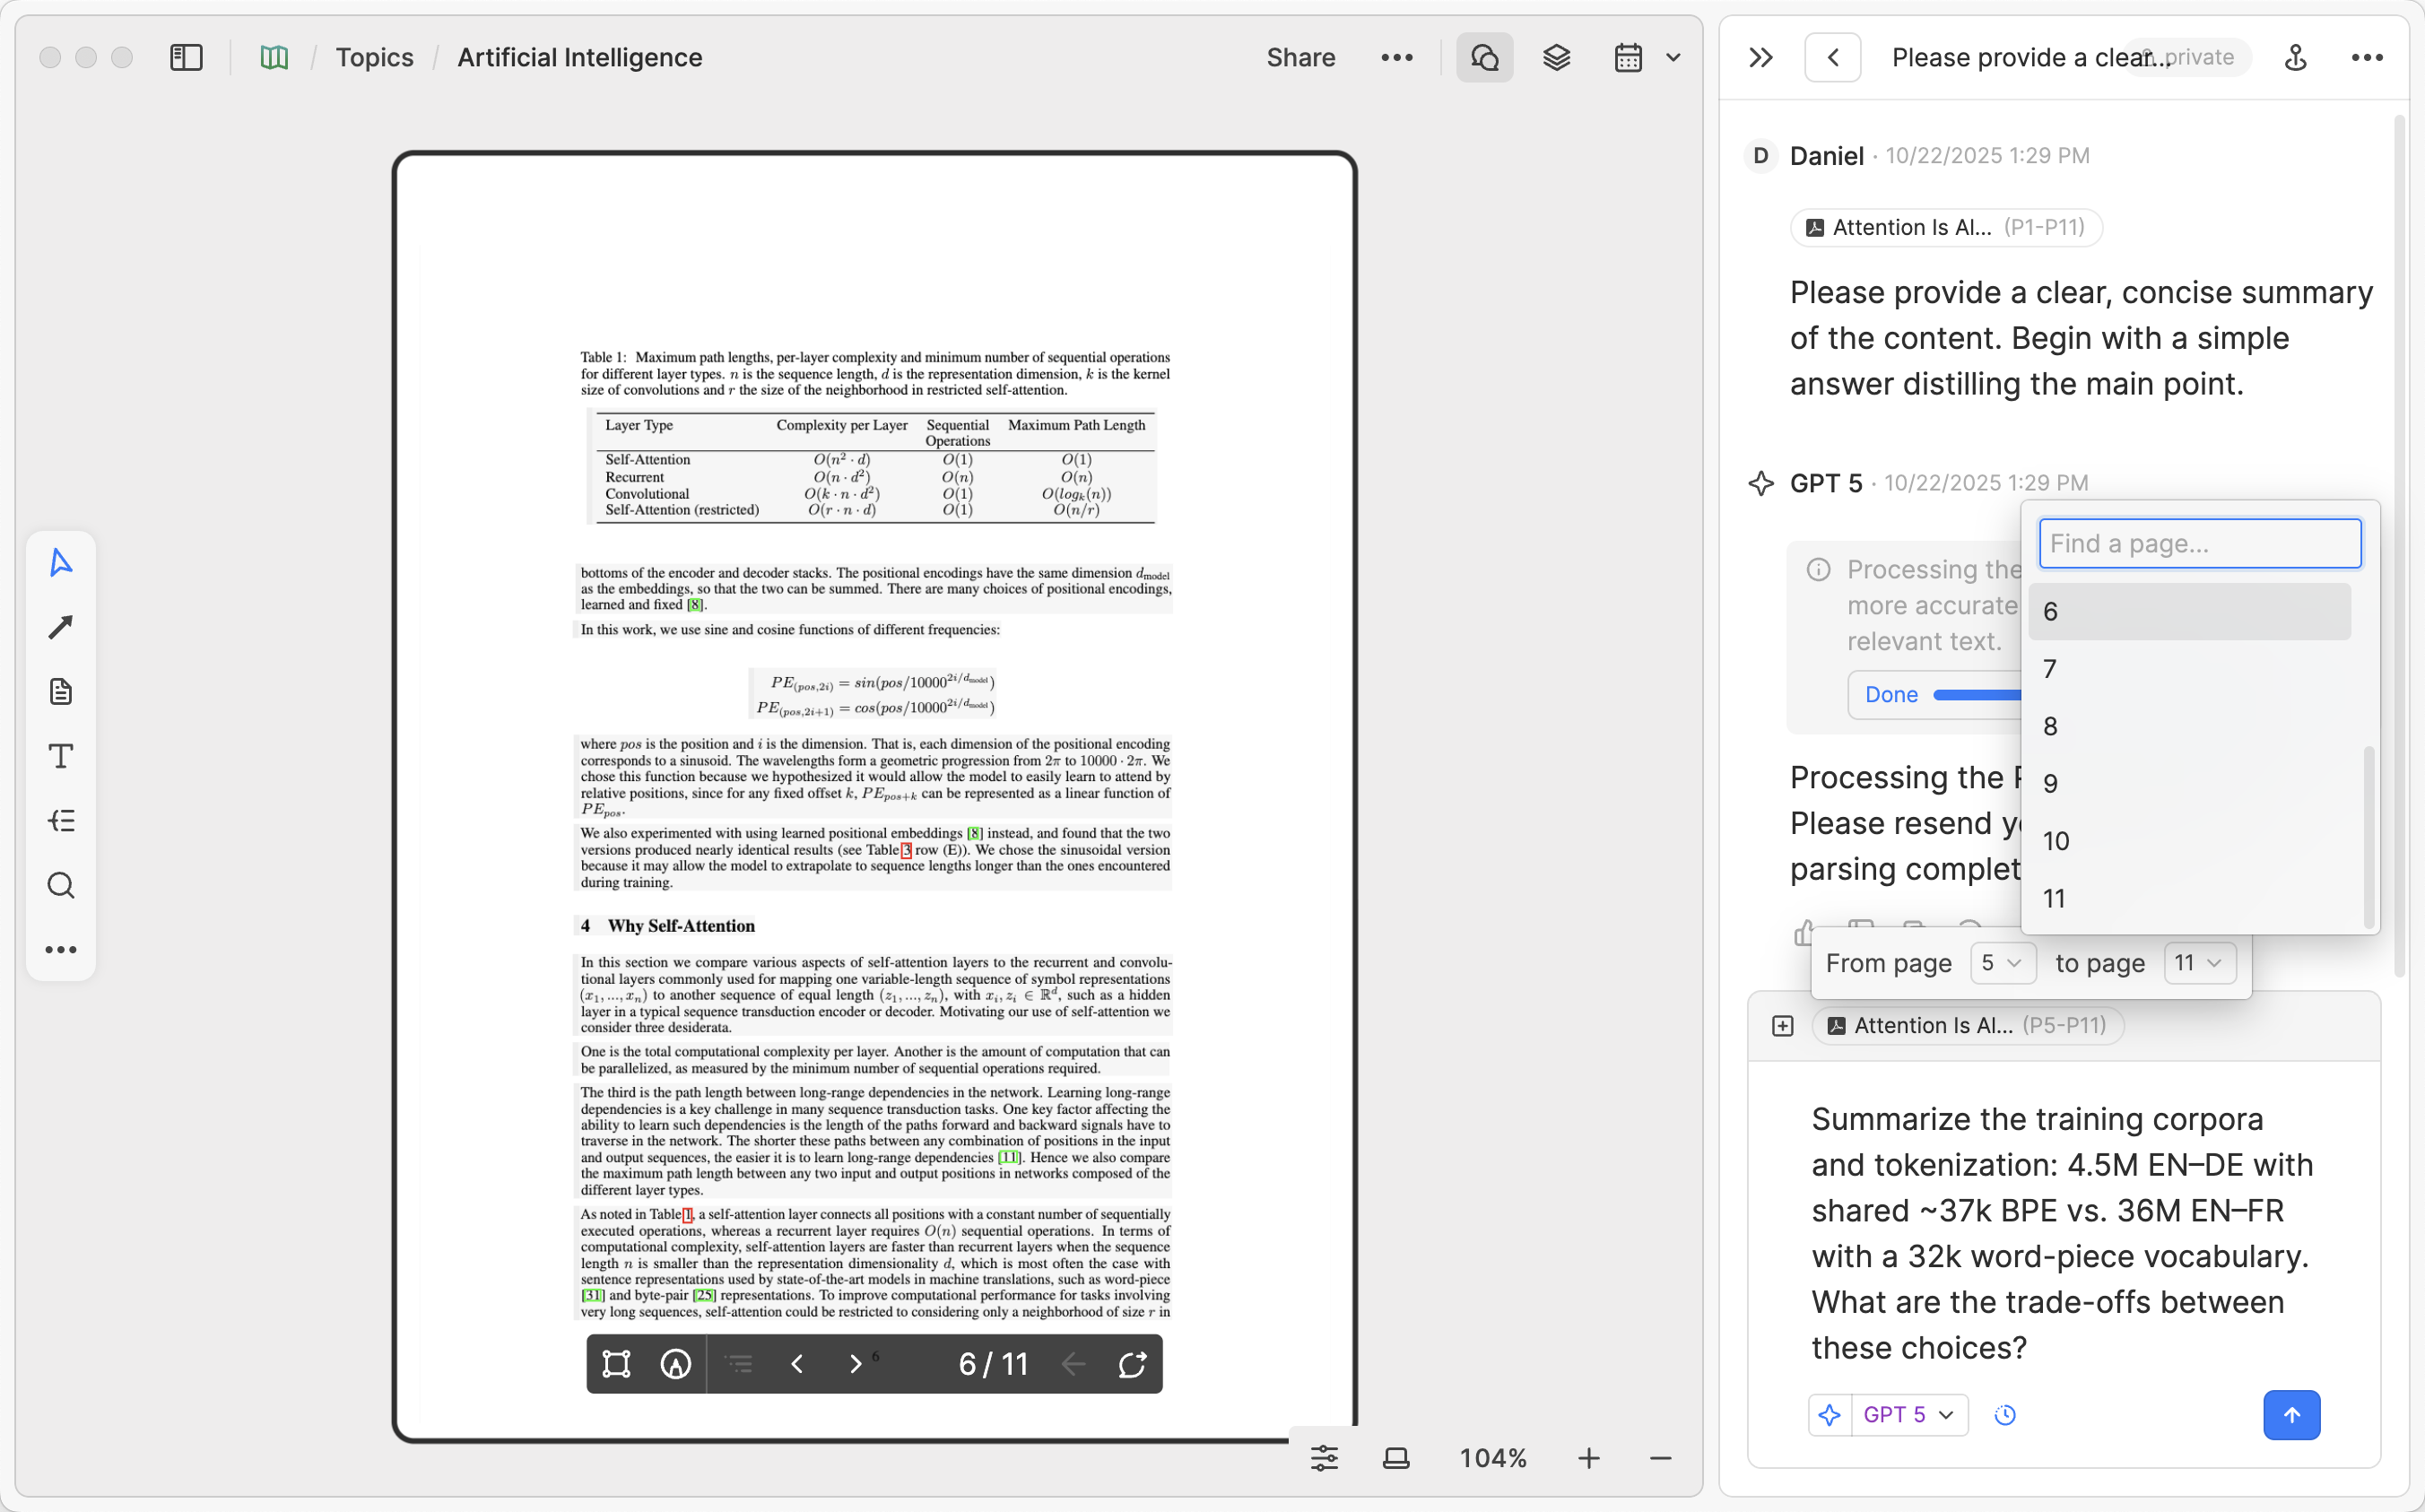The image size is (2425, 1512).
Task: Click the Share button
Action: (1300, 57)
